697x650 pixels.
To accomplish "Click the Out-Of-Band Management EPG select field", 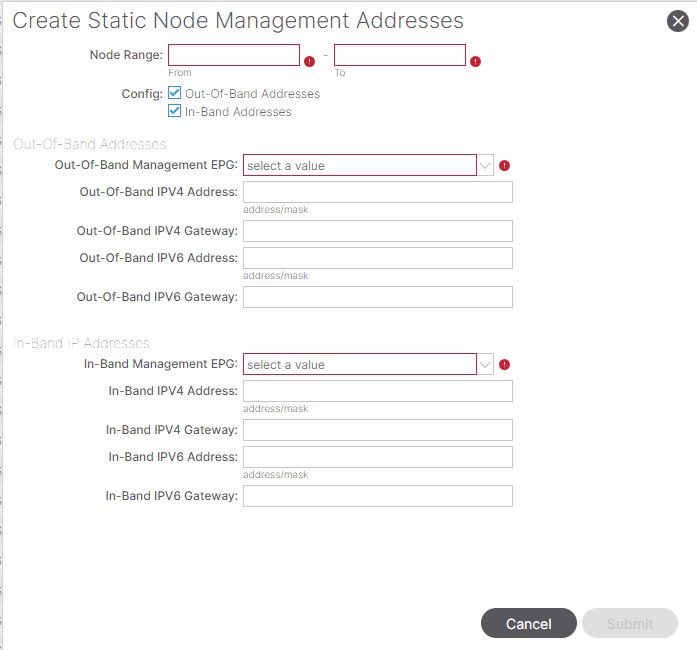I will tap(359, 166).
